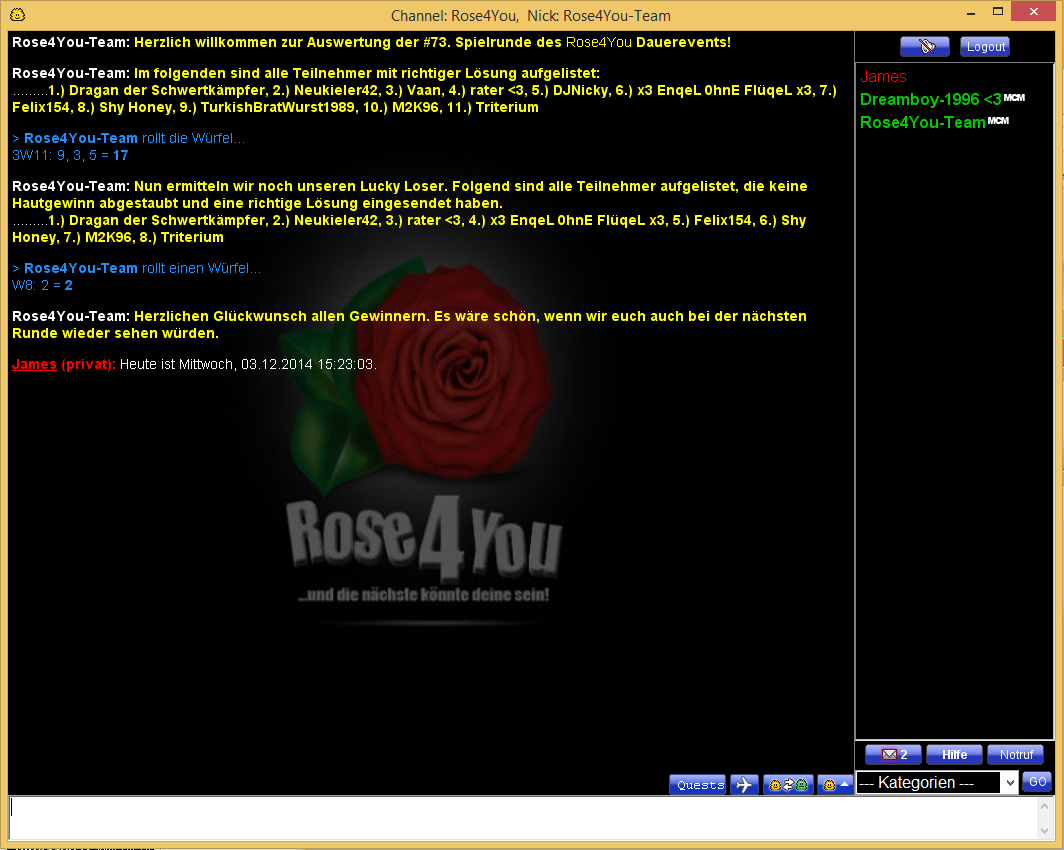Click in the chat message input field
The width and height of the screenshot is (1064, 850).
pyautogui.click(x=520, y=817)
